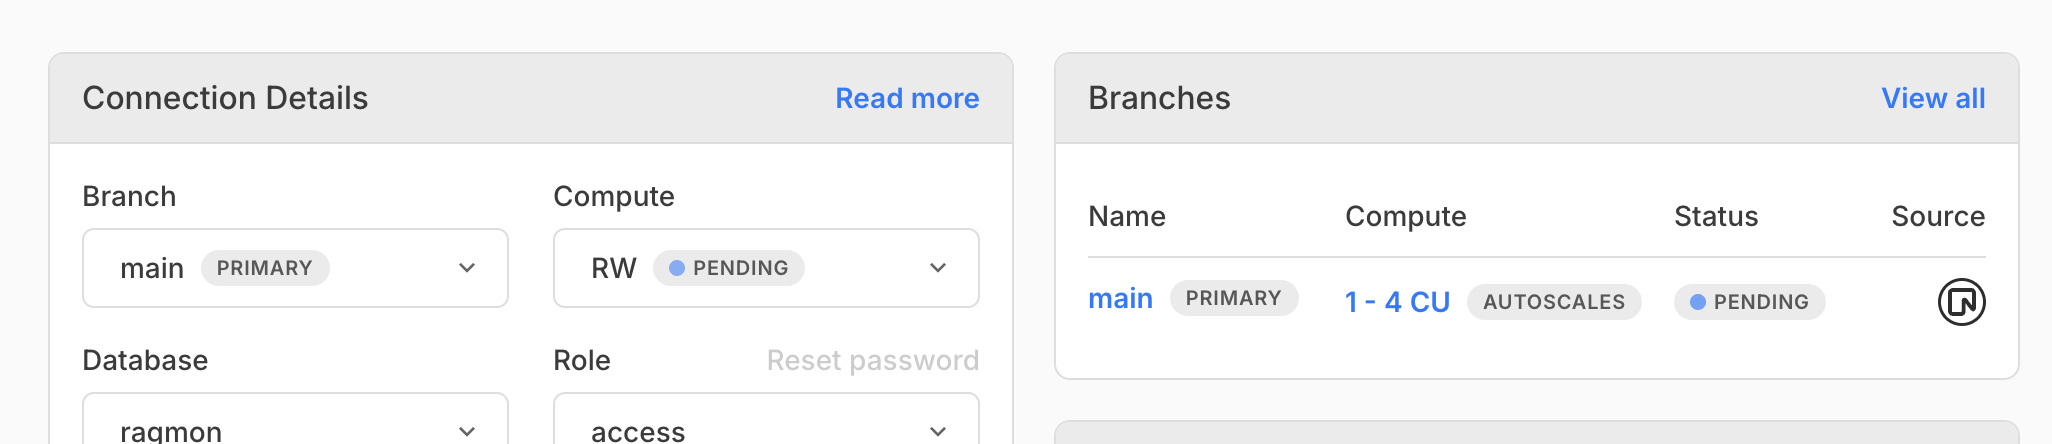Click Reset password next to Role

click(872, 360)
